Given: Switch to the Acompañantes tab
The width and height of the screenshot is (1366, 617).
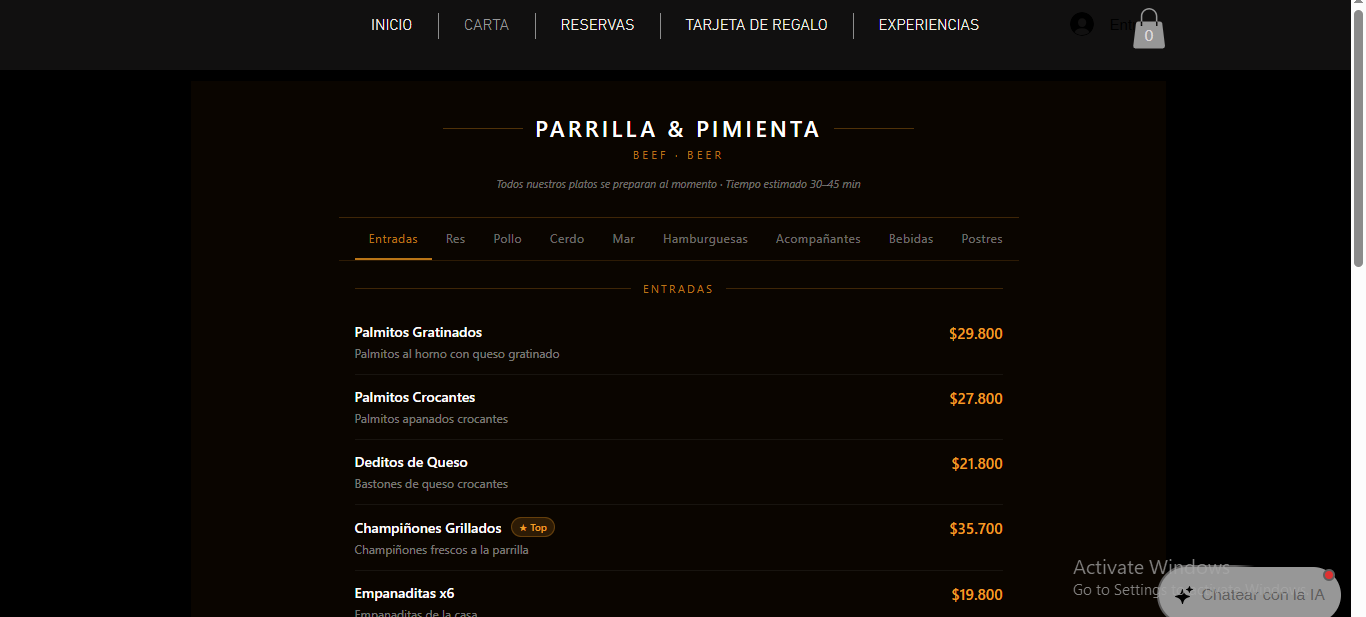Looking at the screenshot, I should 818,239.
